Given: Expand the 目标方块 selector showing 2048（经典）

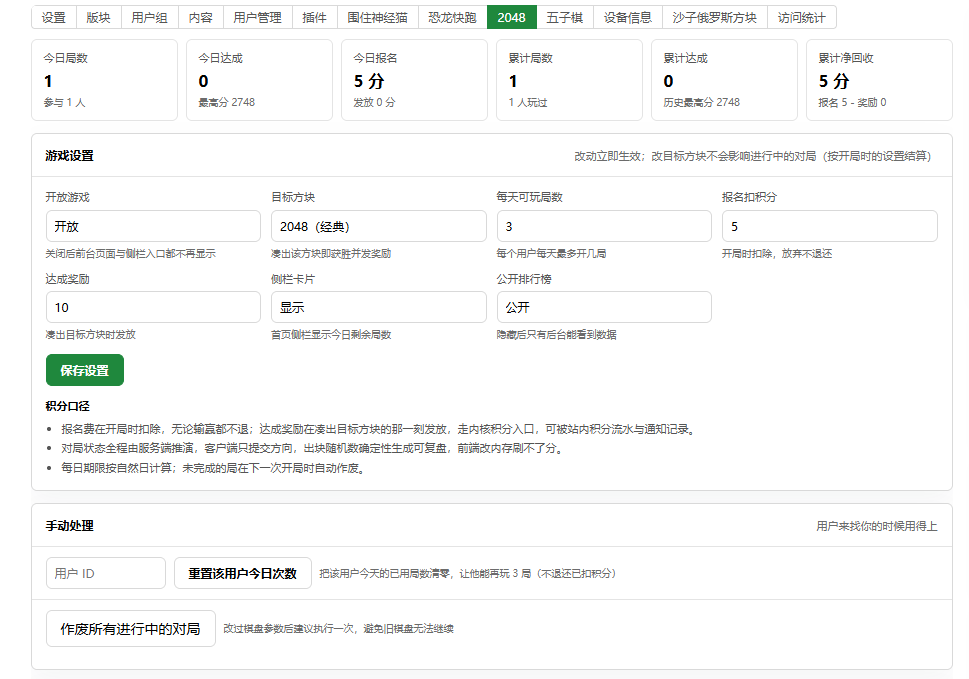Looking at the screenshot, I should coord(379,226).
